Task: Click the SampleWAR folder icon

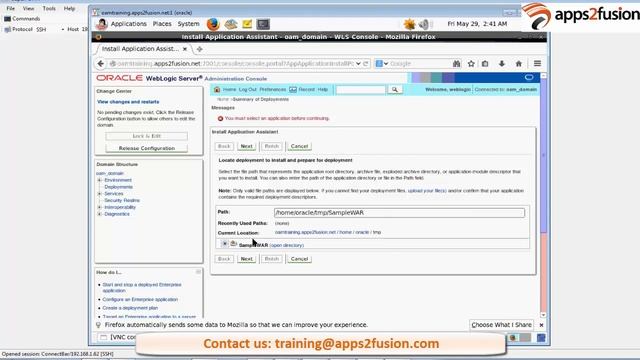Action: click(233, 244)
